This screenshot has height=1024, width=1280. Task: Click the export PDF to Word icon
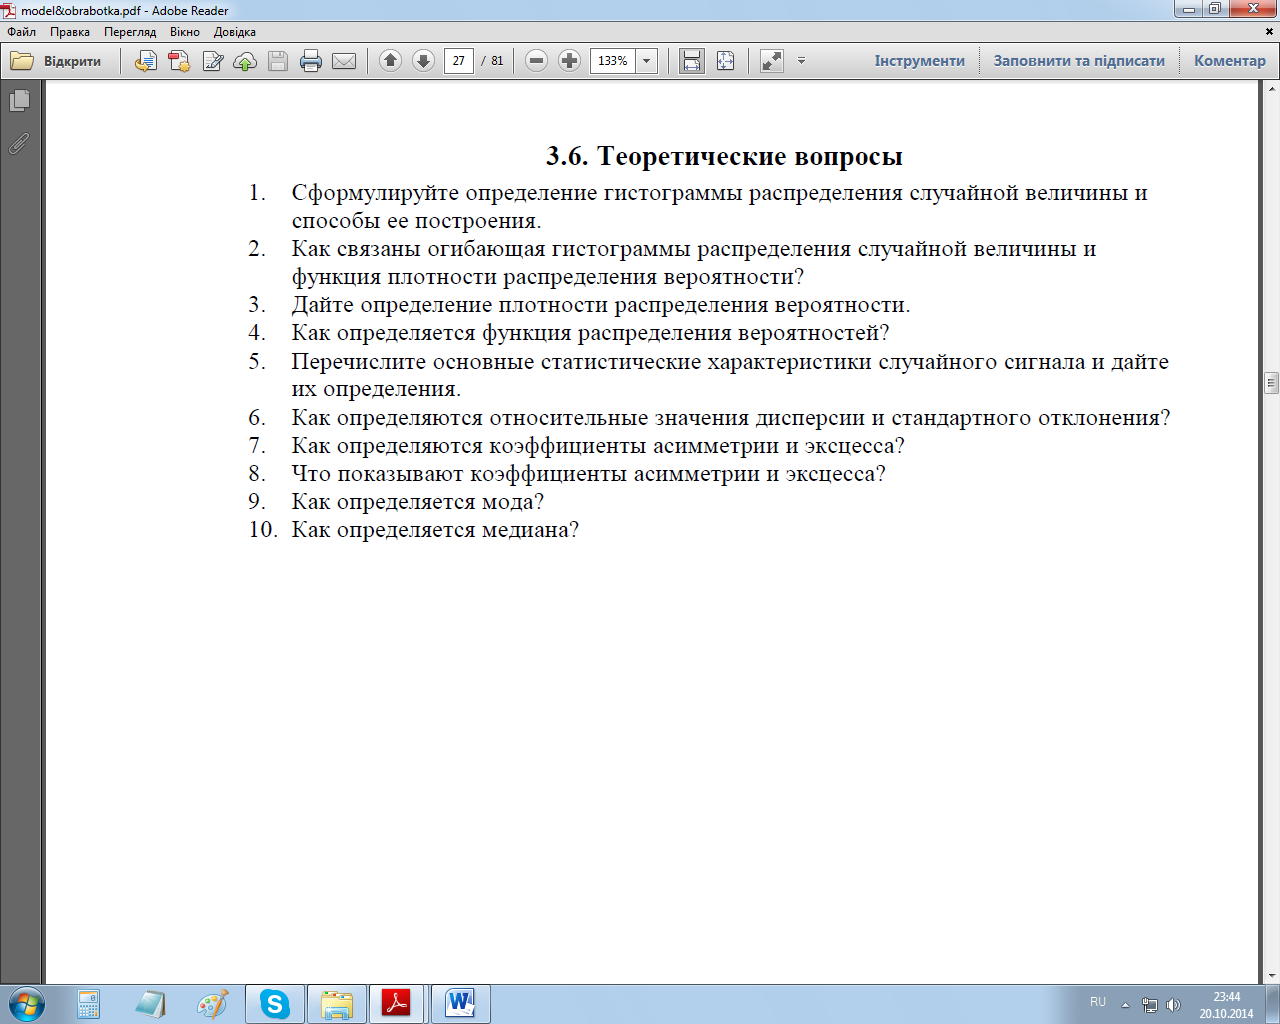pos(146,61)
